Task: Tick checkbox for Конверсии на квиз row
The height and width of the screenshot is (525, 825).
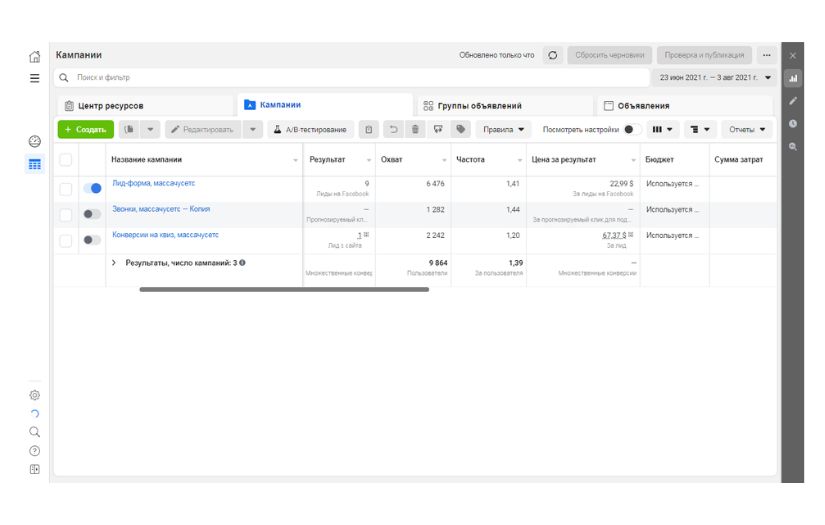Action: [66, 240]
